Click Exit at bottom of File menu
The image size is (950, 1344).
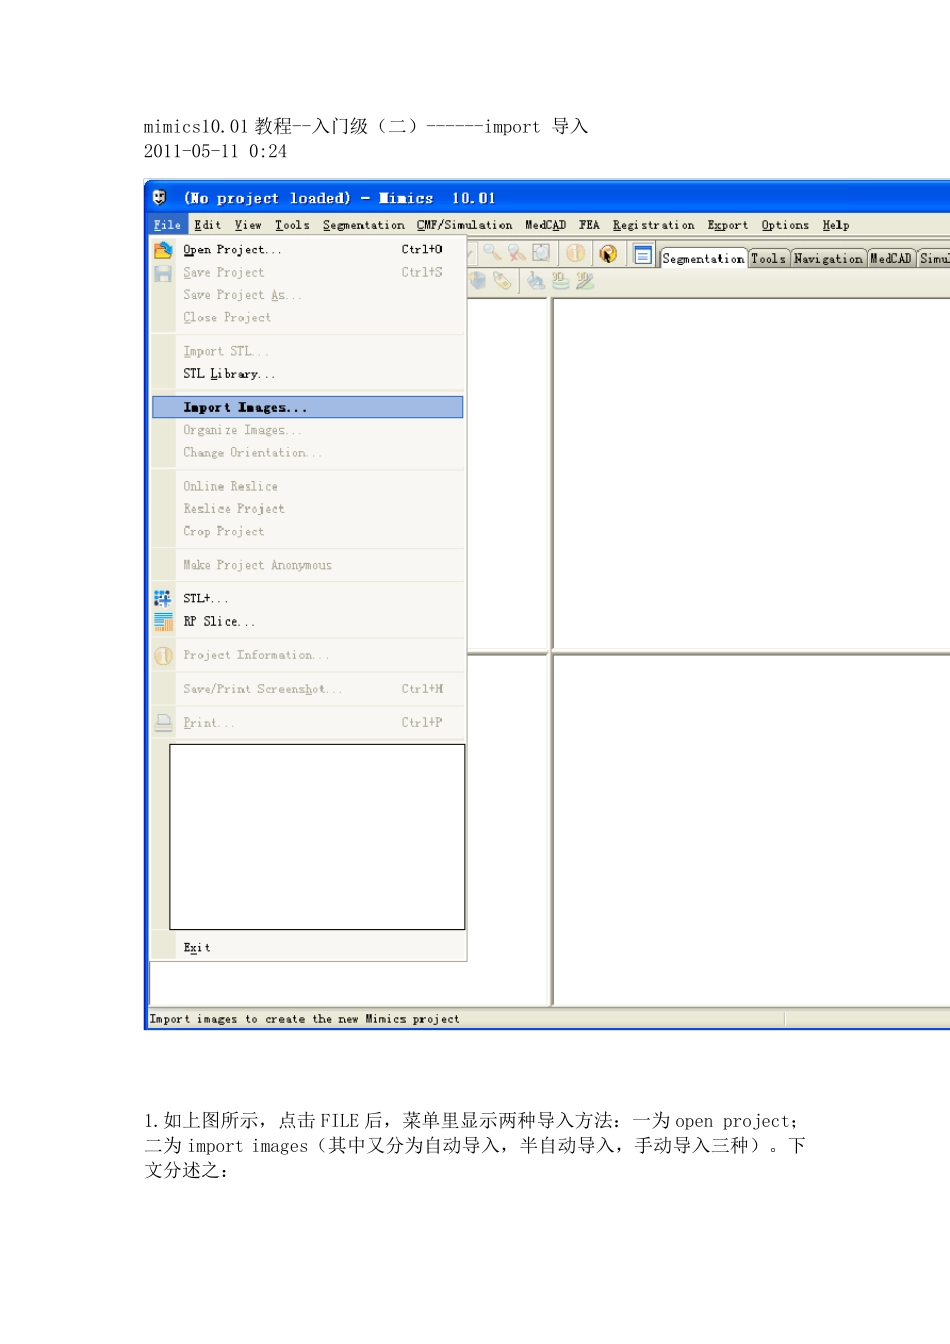pos(197,948)
